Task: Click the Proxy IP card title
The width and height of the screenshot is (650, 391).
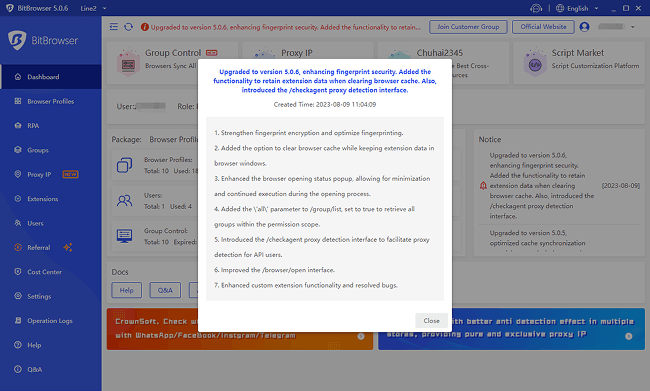Action: point(296,53)
